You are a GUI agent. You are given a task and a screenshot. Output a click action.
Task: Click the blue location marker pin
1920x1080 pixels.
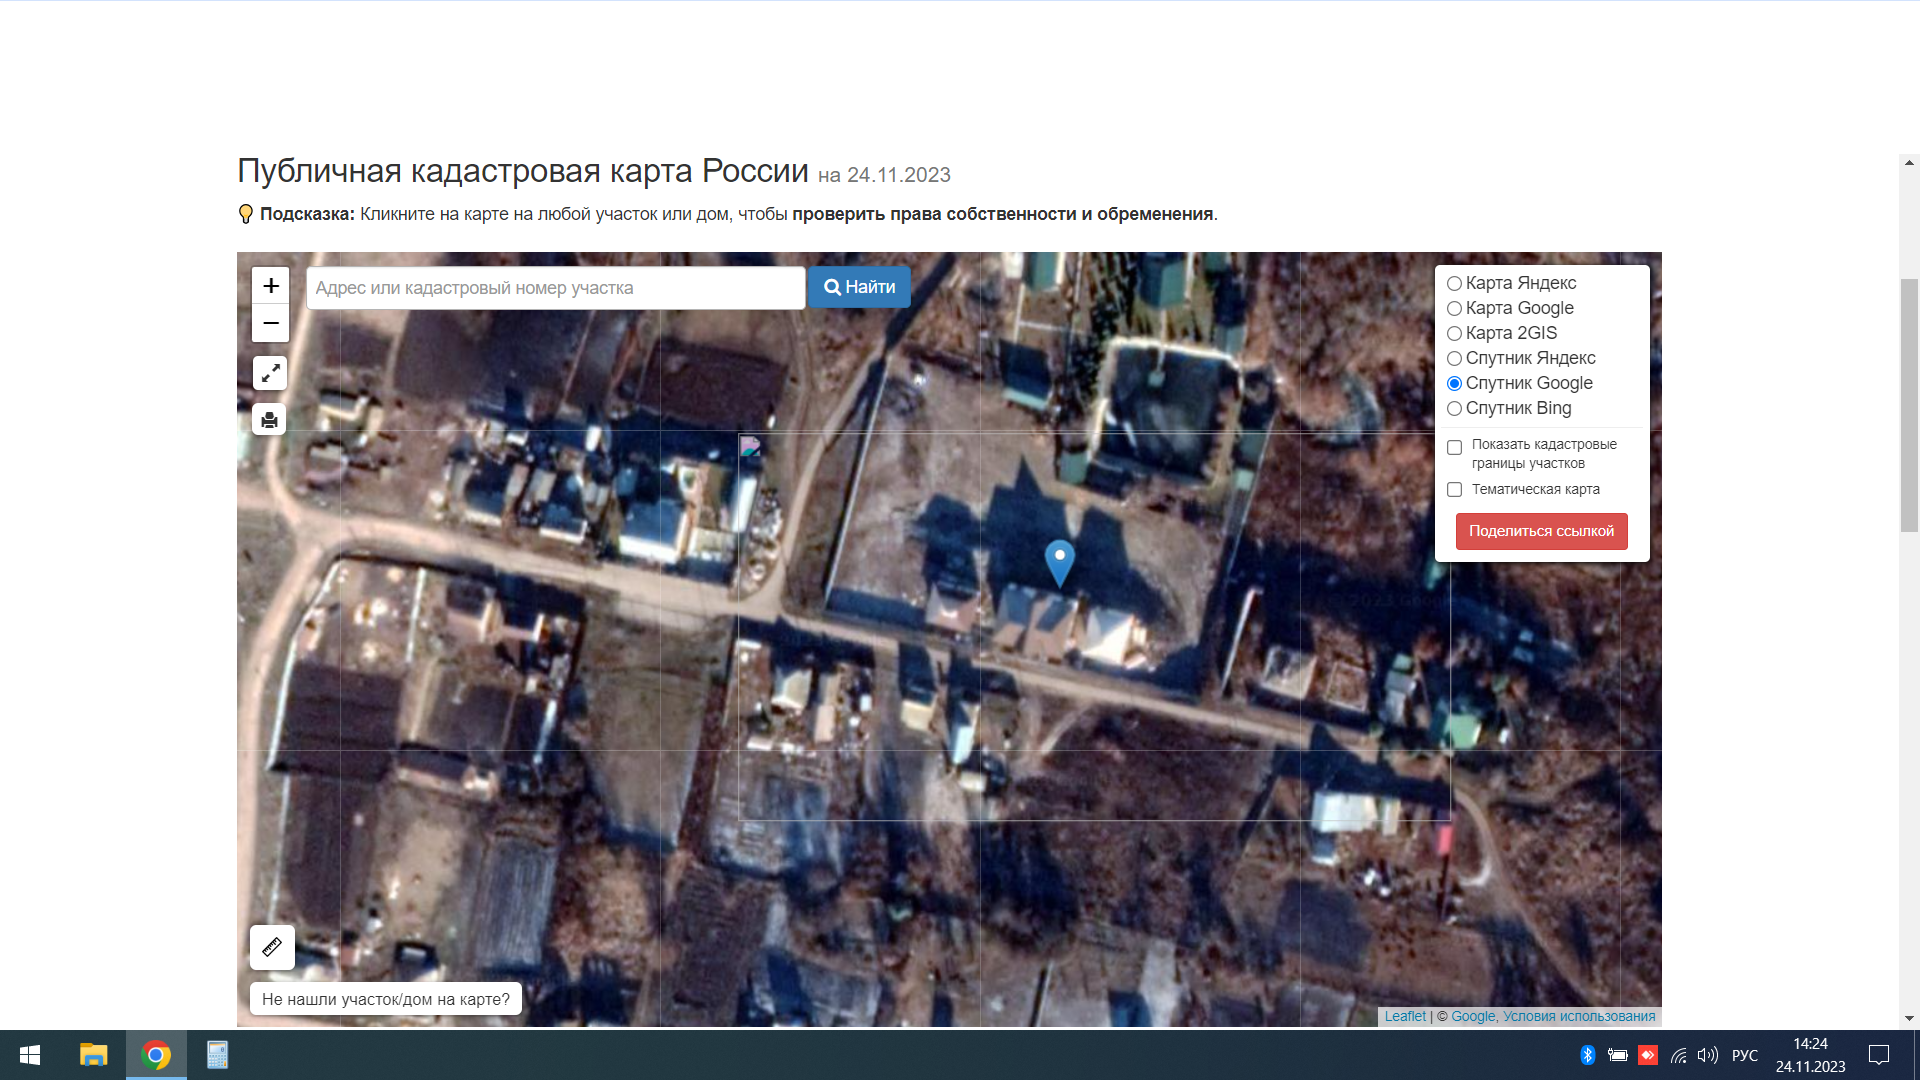tap(1059, 560)
